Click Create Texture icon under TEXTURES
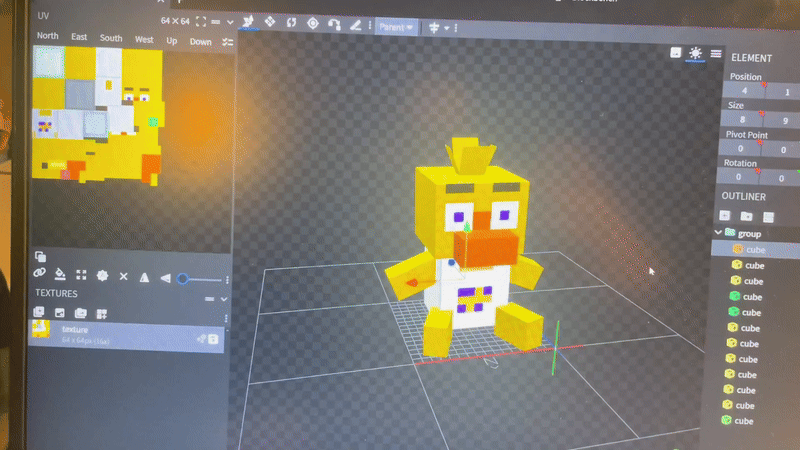The height and width of the screenshot is (450, 800). pos(39,312)
